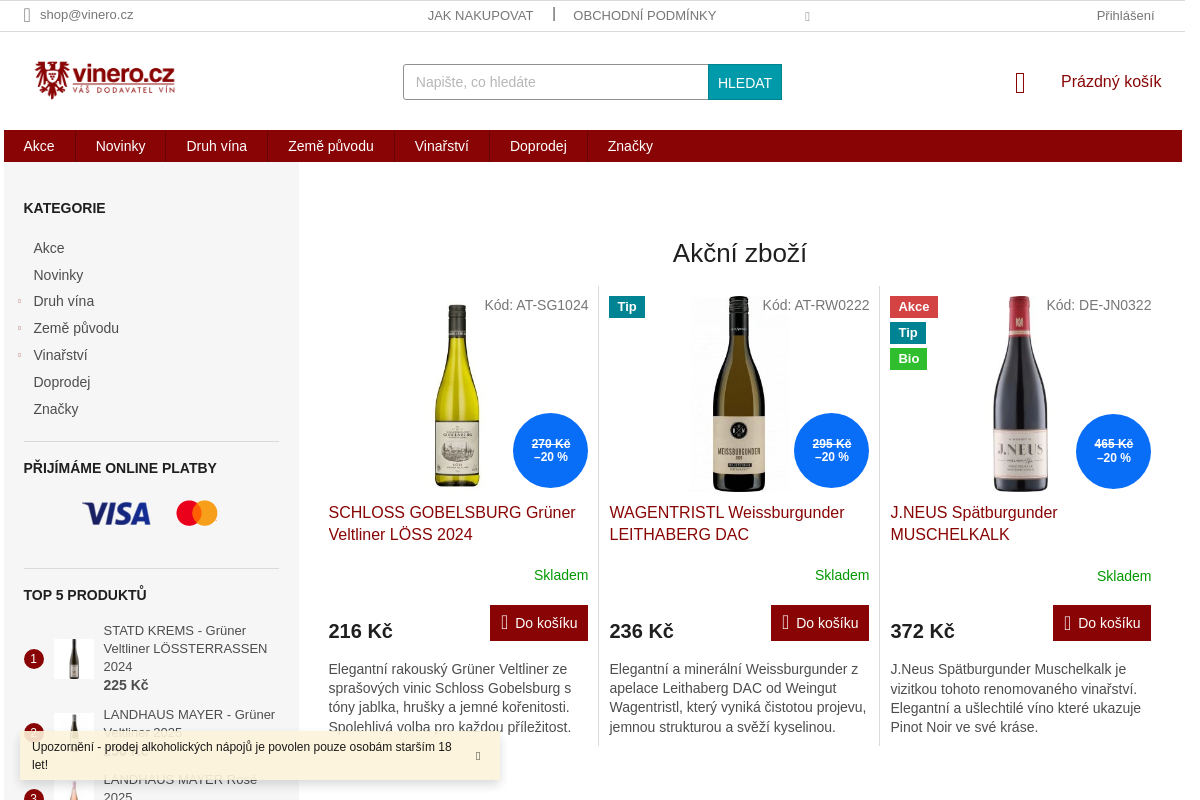1200x800 pixels.
Task: Open Vinařství in the red menu bar
Action: [x=442, y=146]
